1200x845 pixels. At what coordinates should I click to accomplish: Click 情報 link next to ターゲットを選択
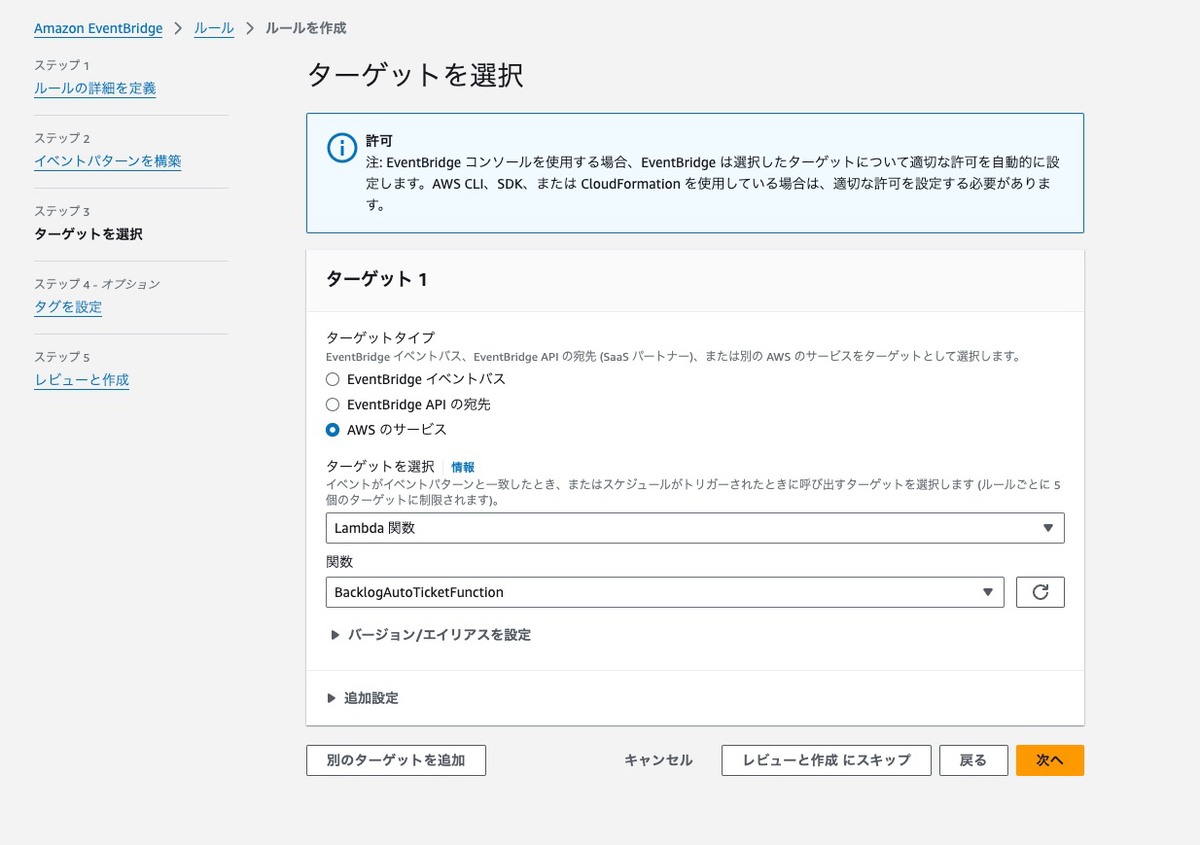point(463,467)
